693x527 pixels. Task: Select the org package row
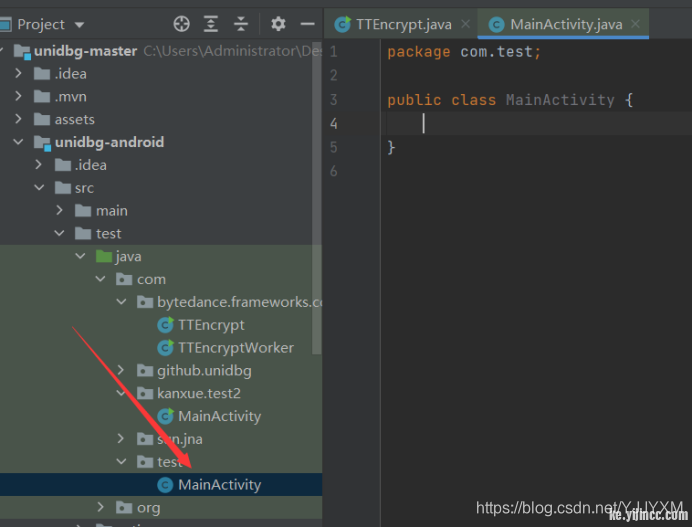pyautogui.click(x=161, y=508)
